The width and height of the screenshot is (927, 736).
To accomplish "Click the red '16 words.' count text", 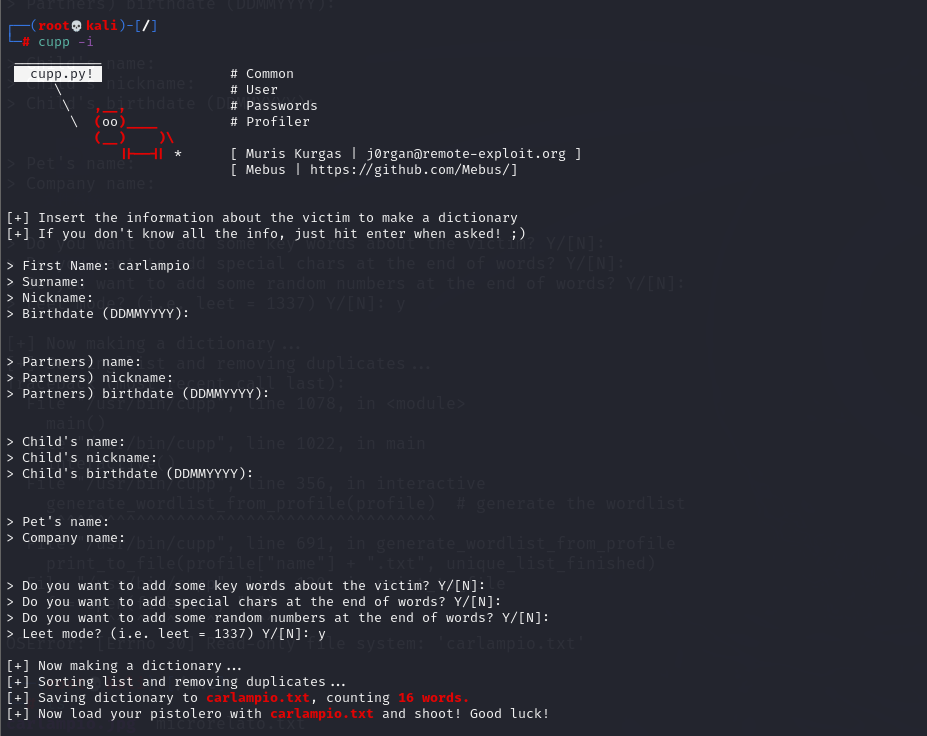I will (433, 698).
